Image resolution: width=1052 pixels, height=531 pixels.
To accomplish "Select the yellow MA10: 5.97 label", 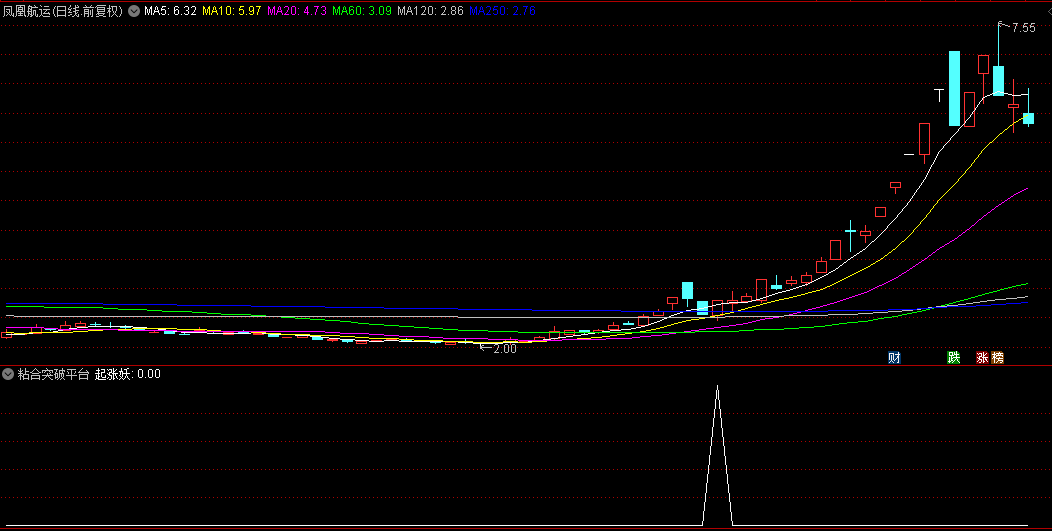I will 232,12.
